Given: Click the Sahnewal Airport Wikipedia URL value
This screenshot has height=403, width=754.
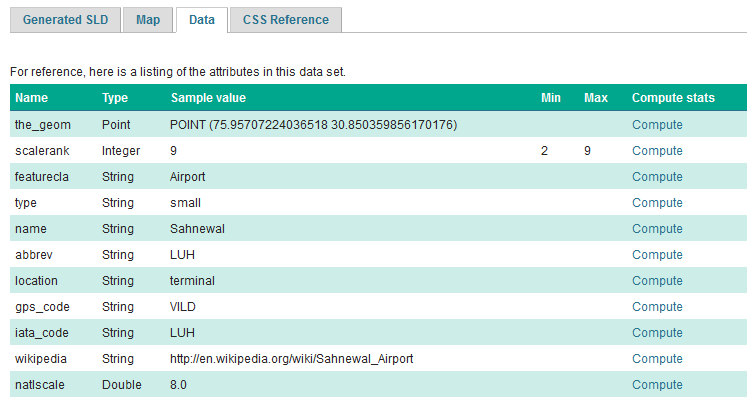Looking at the screenshot, I should [292, 359].
